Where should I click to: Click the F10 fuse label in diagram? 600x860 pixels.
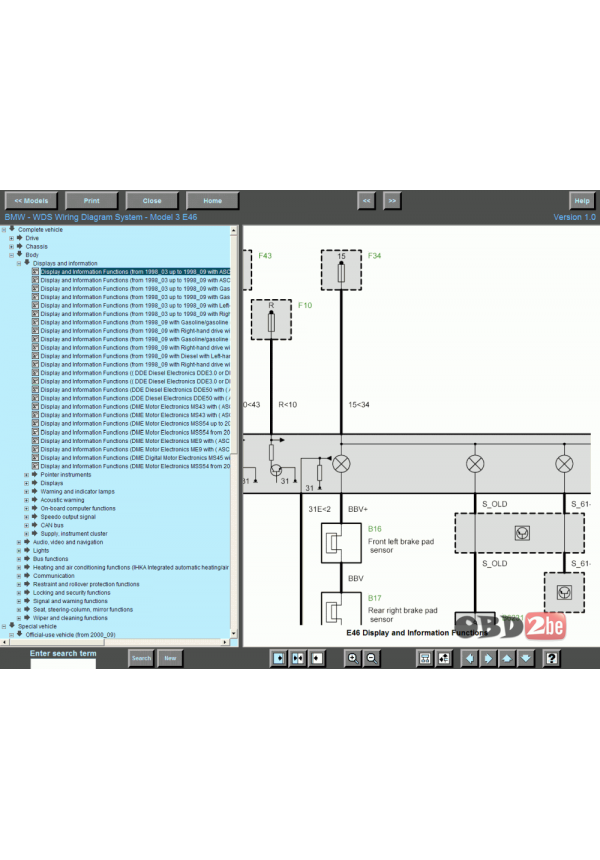pyautogui.click(x=305, y=305)
